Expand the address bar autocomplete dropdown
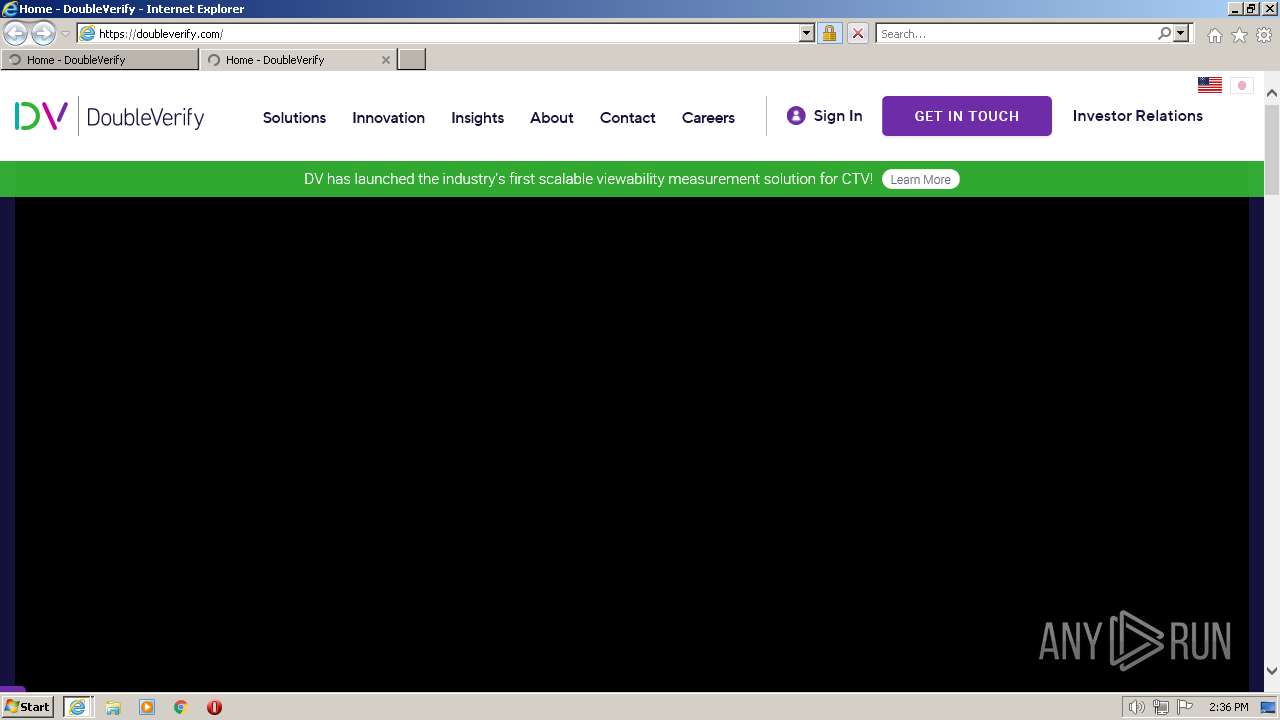The height and width of the screenshot is (720, 1280). click(x=807, y=33)
